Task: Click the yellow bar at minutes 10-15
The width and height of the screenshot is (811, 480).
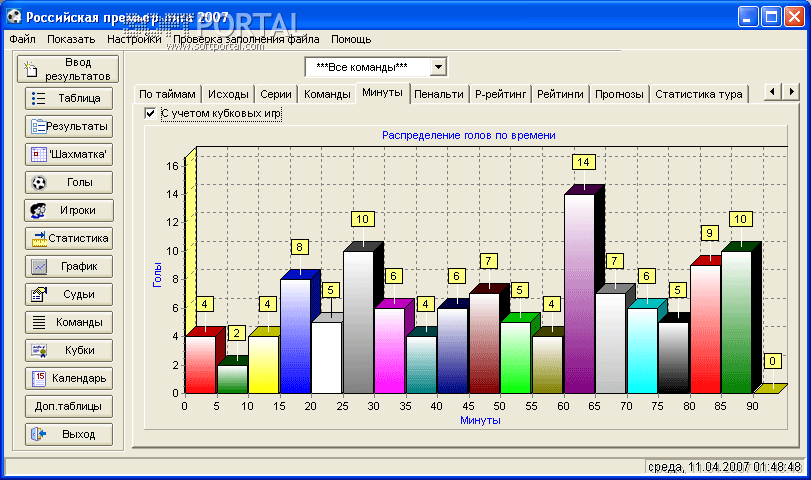Action: pyautogui.click(x=264, y=365)
